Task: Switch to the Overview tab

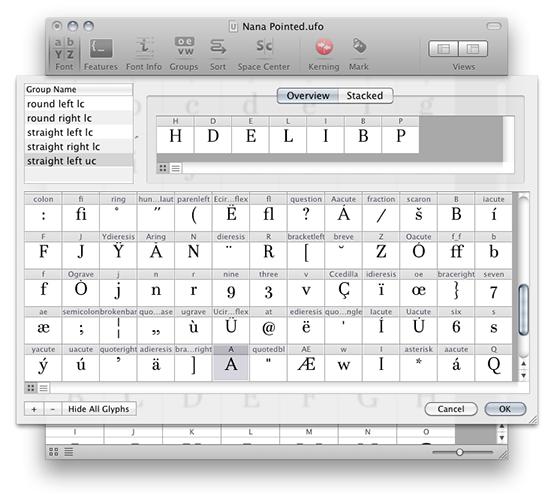Action: click(x=308, y=96)
